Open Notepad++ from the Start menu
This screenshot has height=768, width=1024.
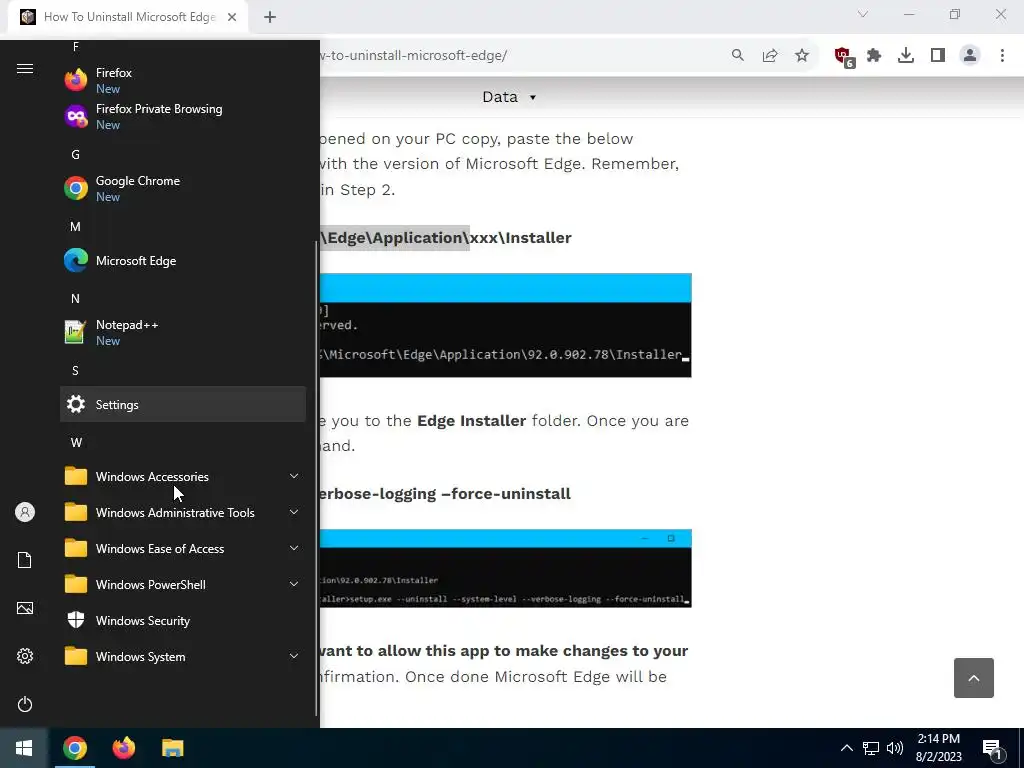coord(183,332)
